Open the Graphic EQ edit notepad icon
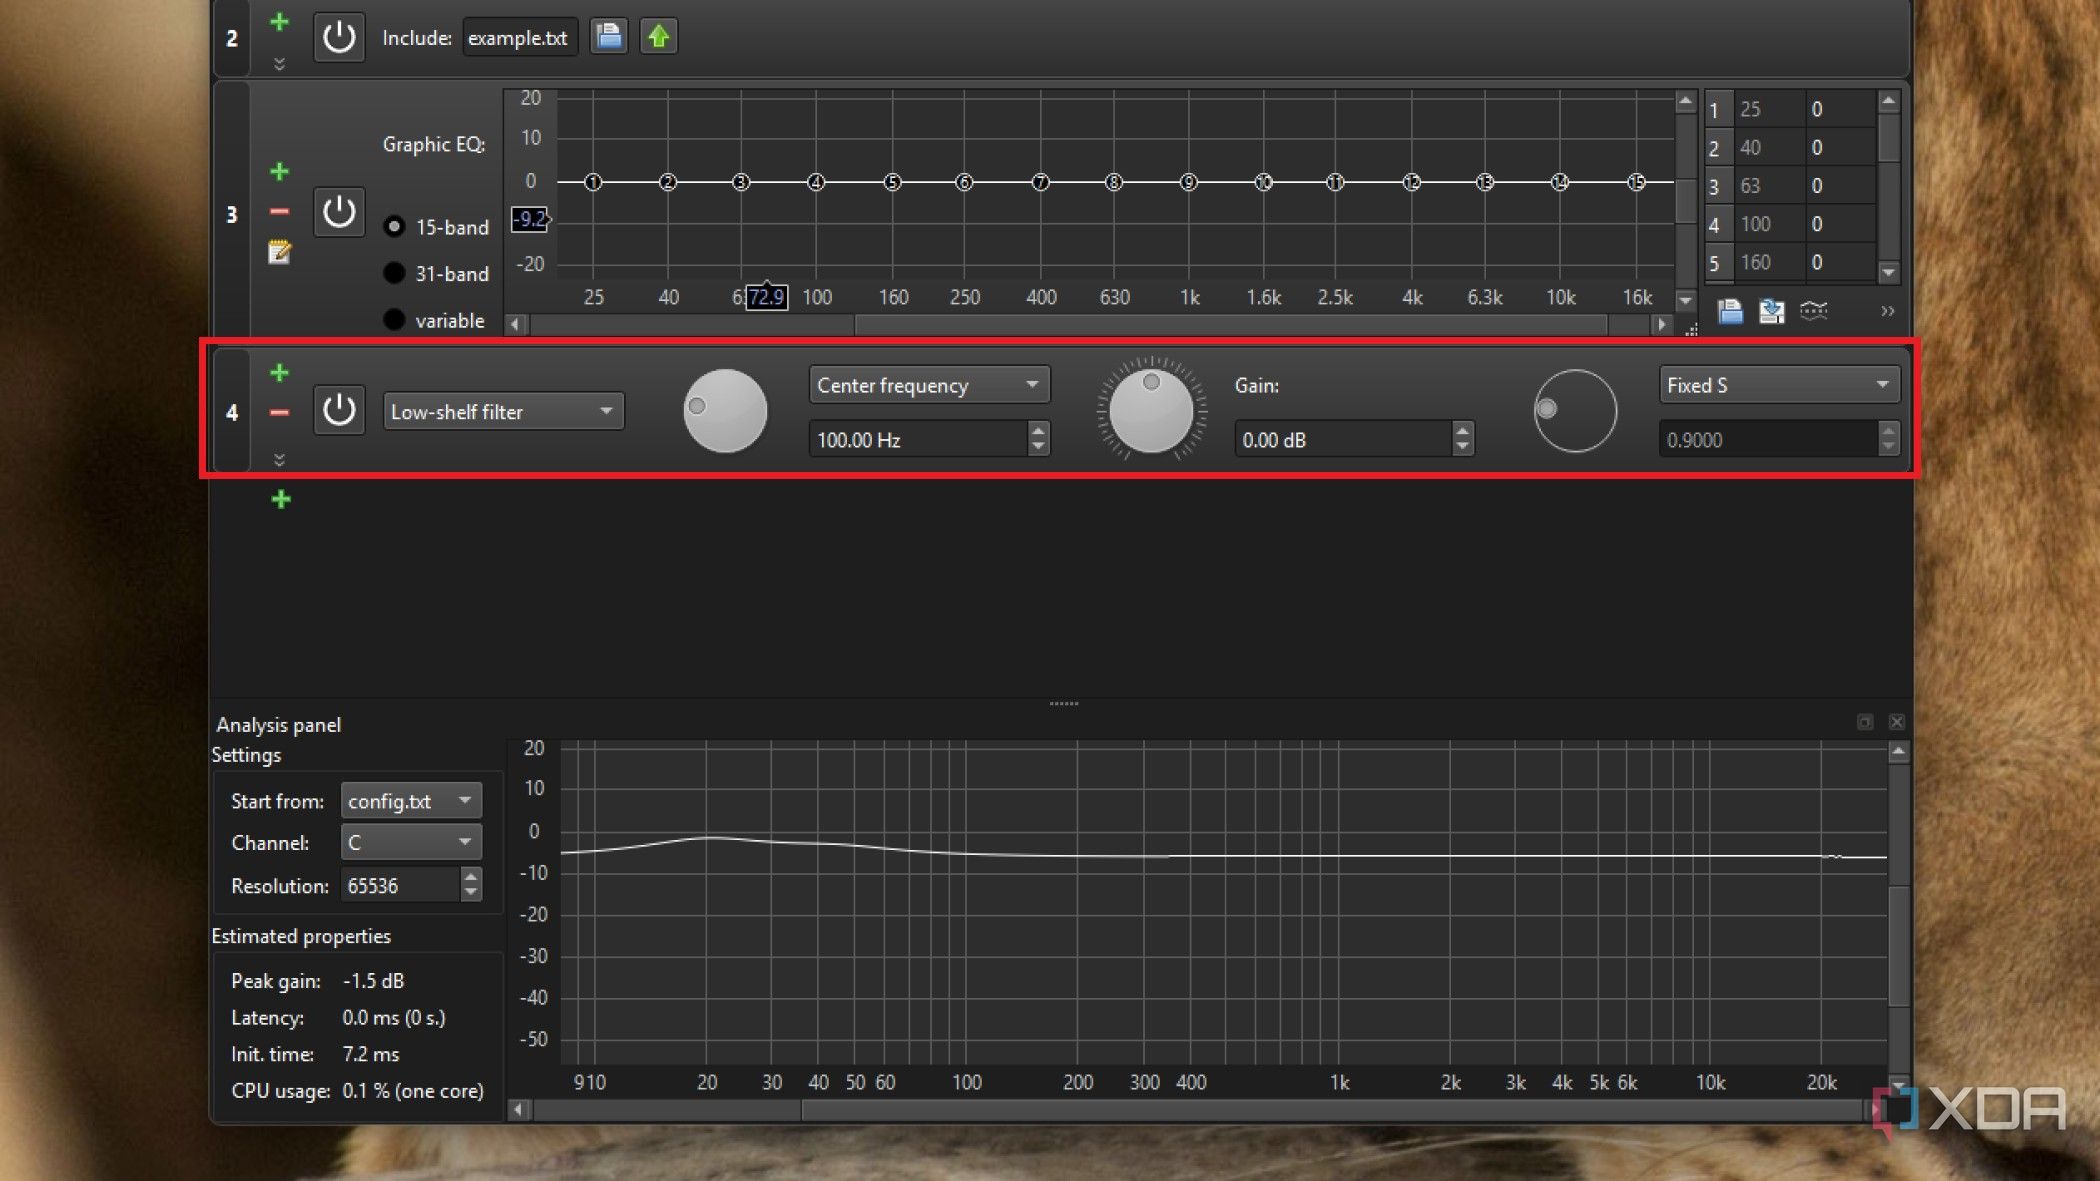The image size is (2100, 1181). click(280, 253)
